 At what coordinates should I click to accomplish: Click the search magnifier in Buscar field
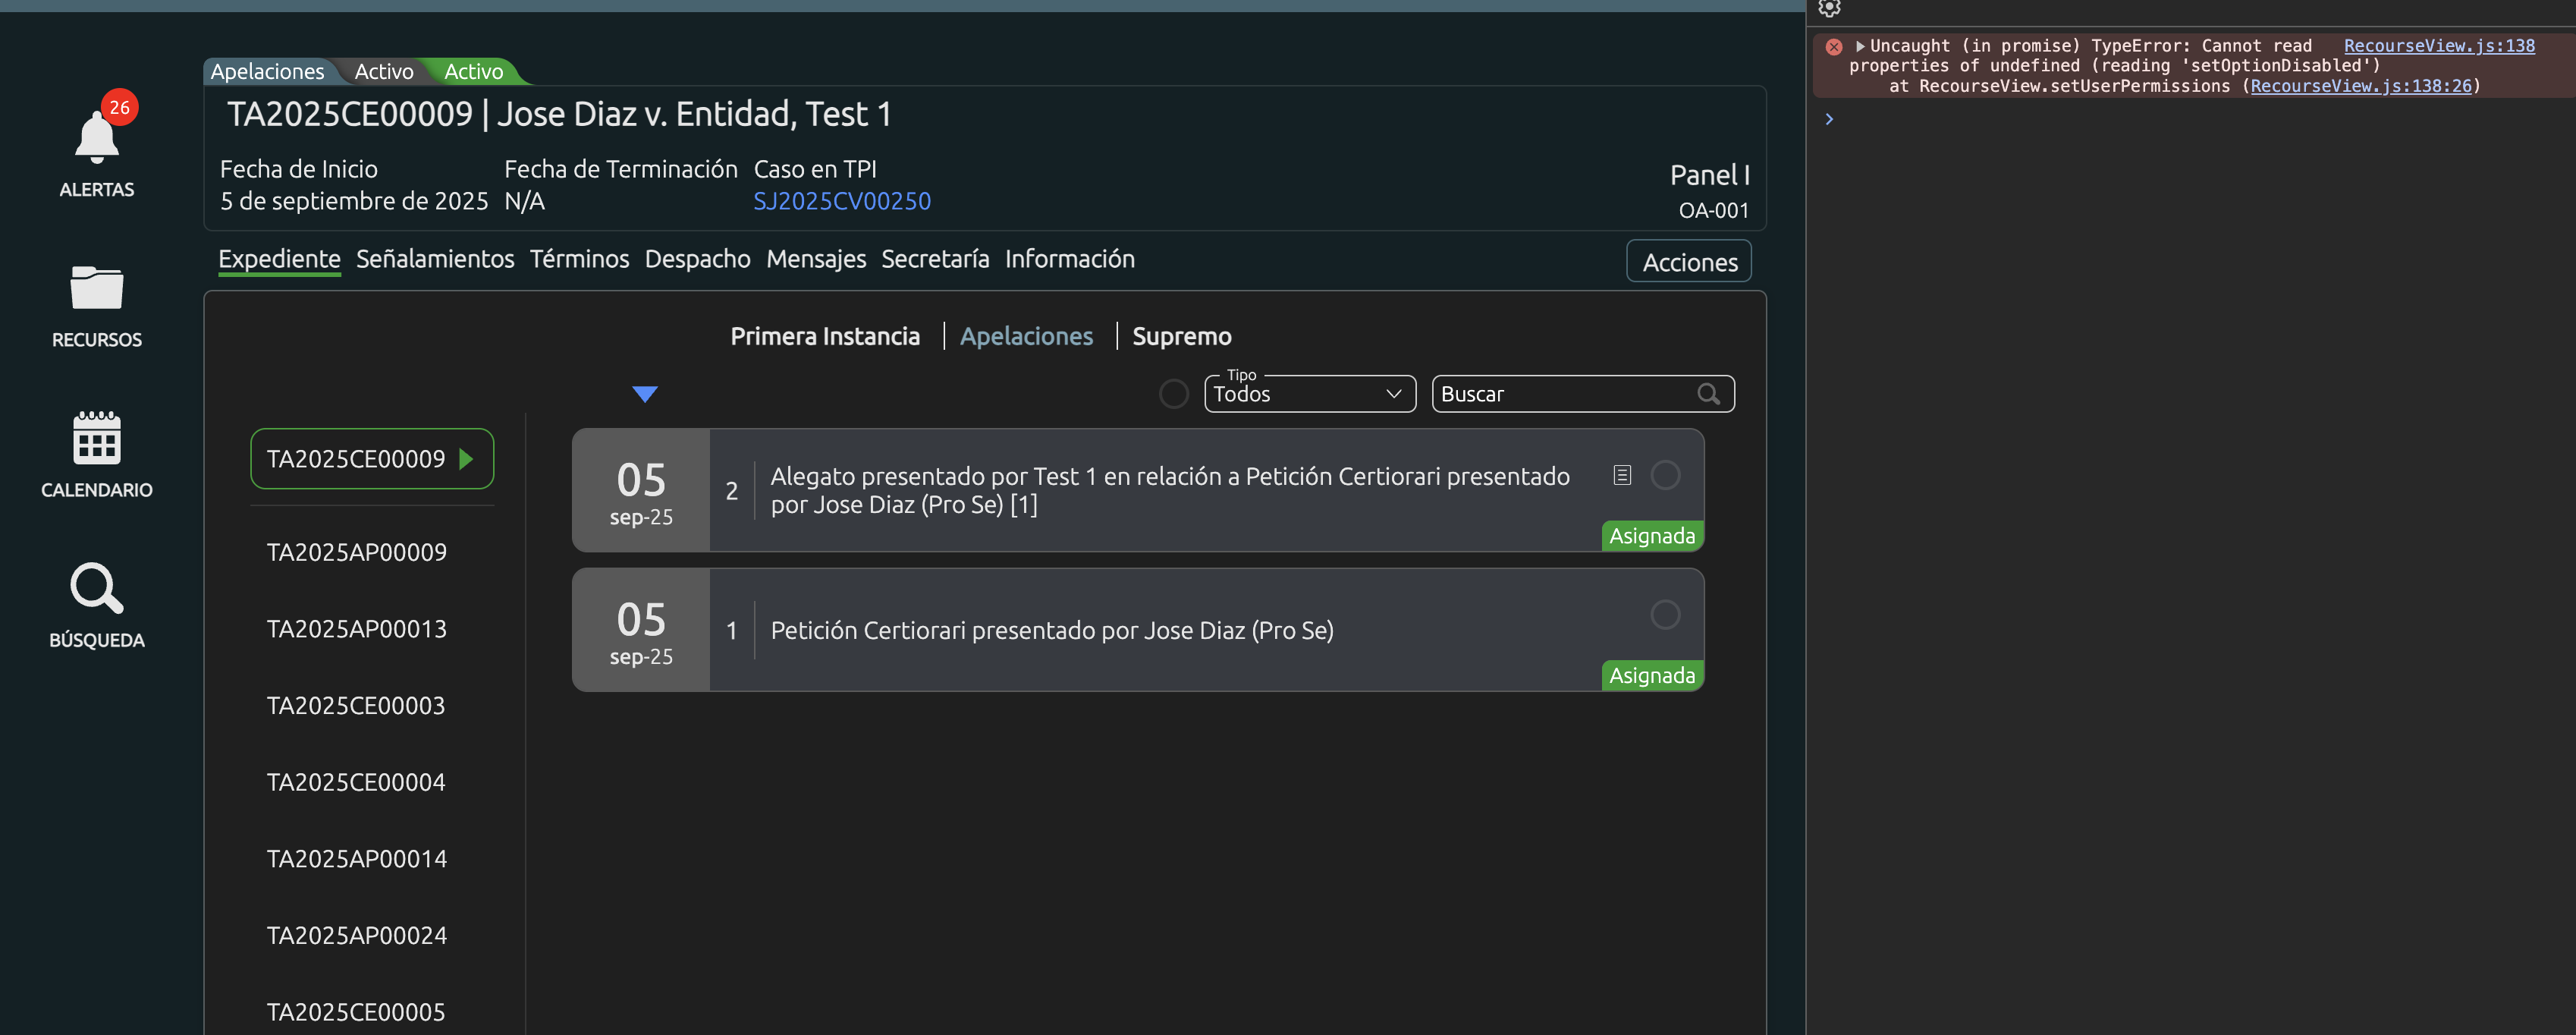(1708, 394)
